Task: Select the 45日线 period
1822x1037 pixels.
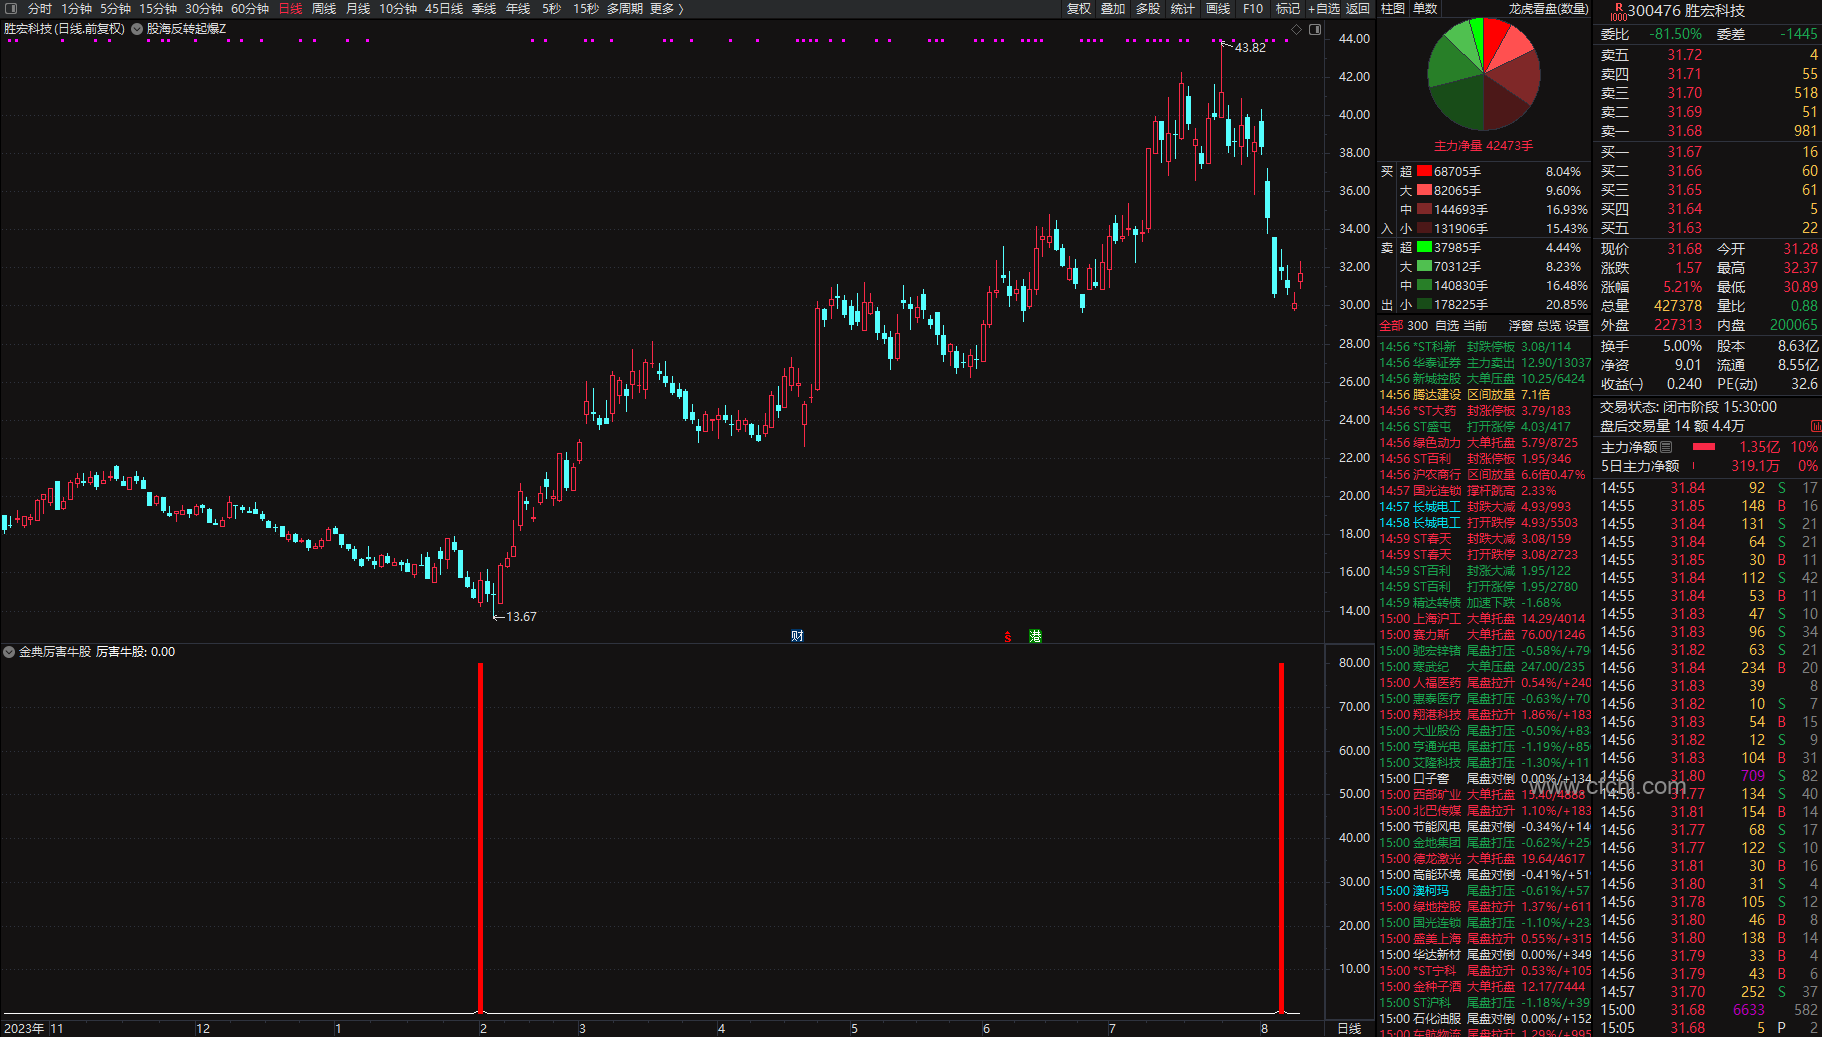Action: (x=444, y=8)
